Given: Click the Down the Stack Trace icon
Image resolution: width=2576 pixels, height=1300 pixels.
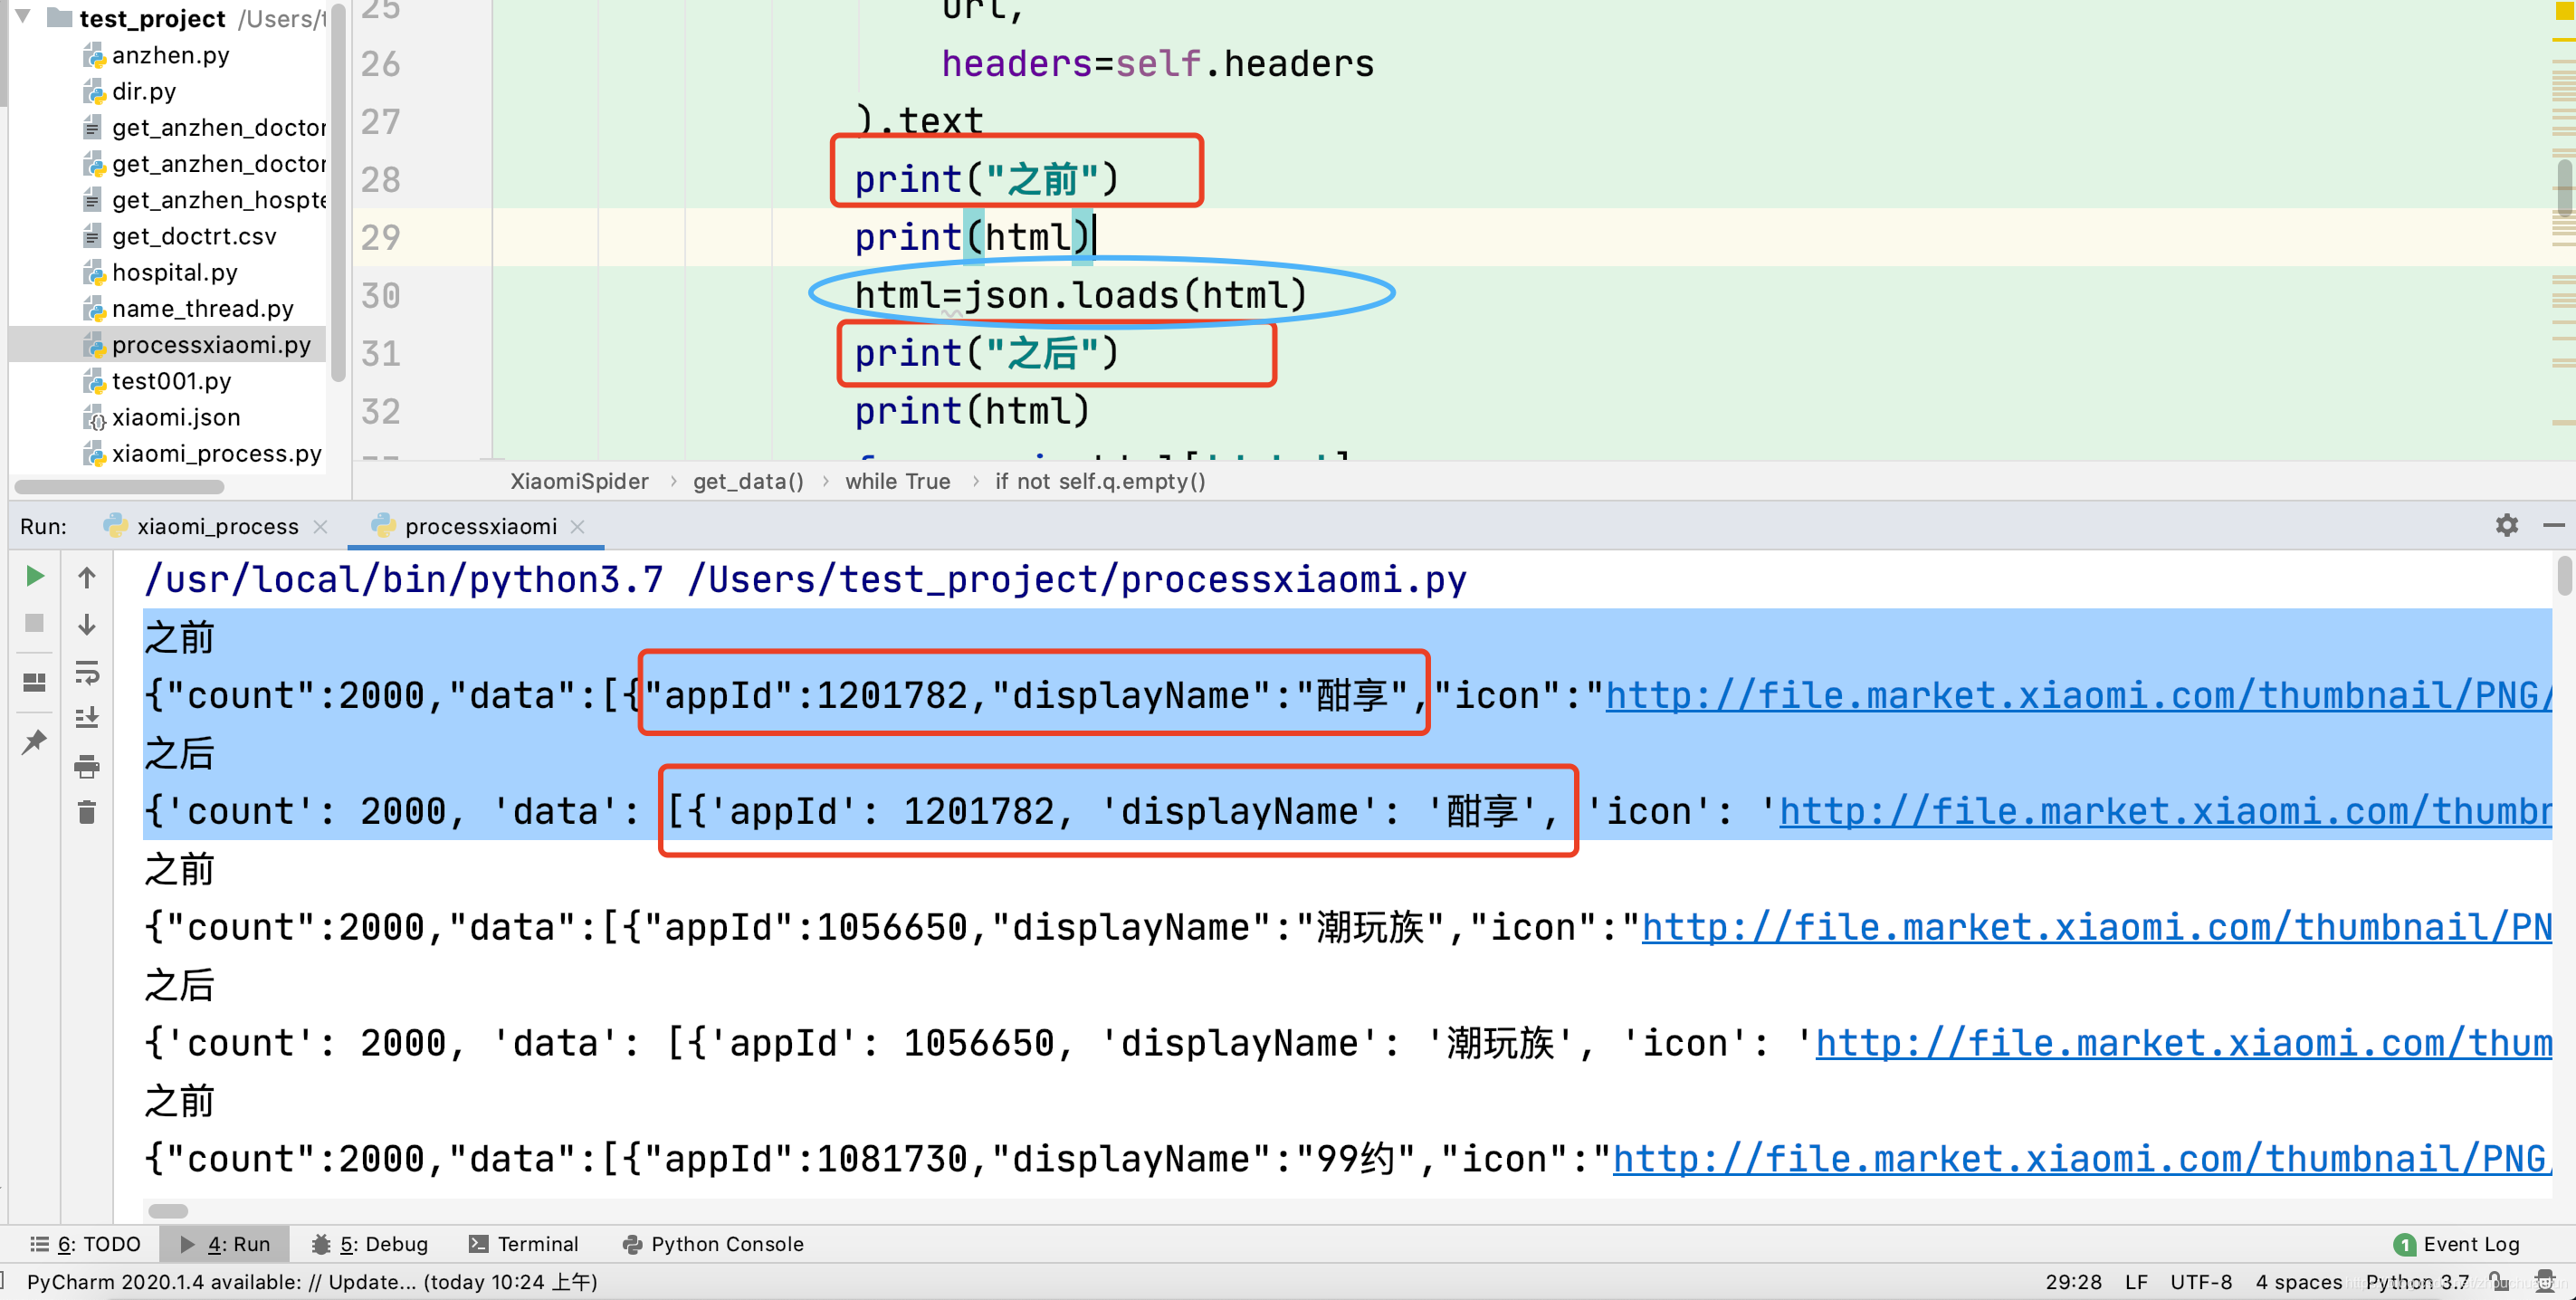Looking at the screenshot, I should click(x=87, y=622).
